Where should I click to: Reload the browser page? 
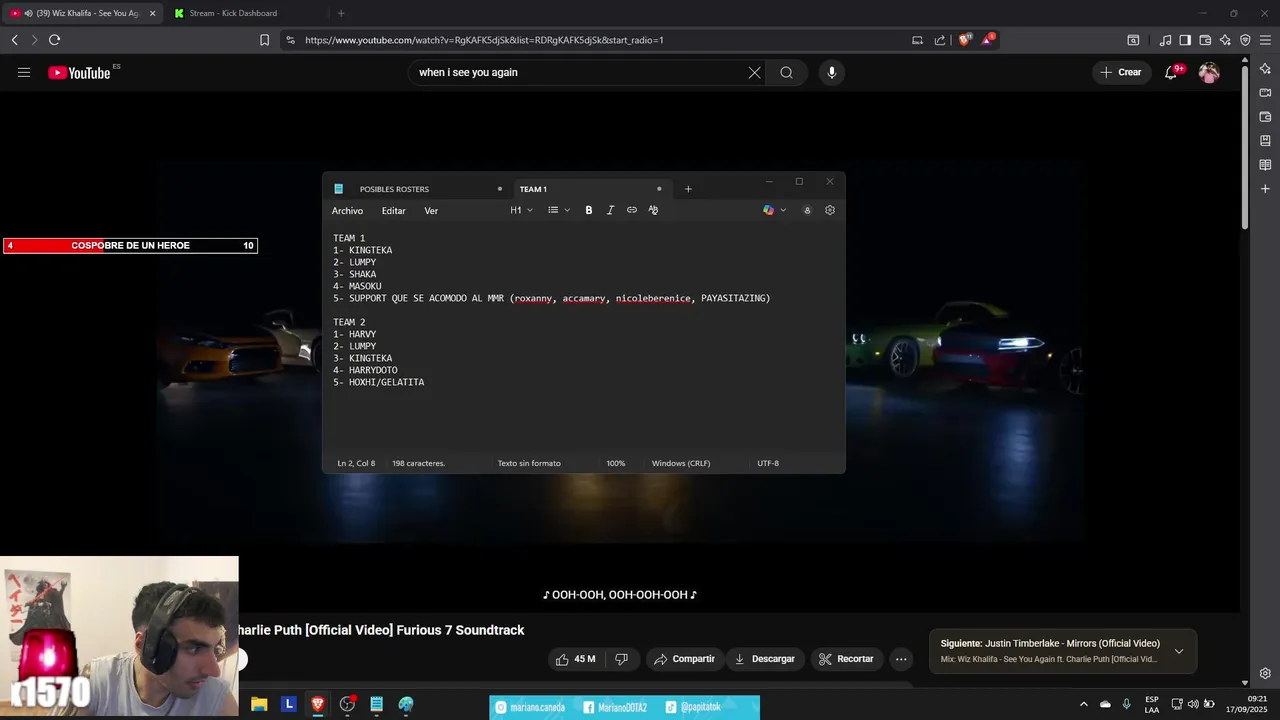click(x=54, y=40)
